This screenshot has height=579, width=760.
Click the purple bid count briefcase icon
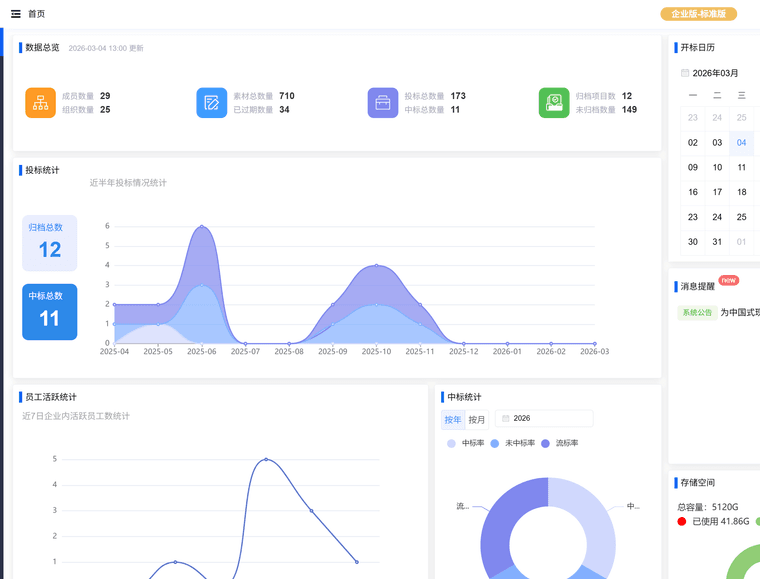point(382,103)
